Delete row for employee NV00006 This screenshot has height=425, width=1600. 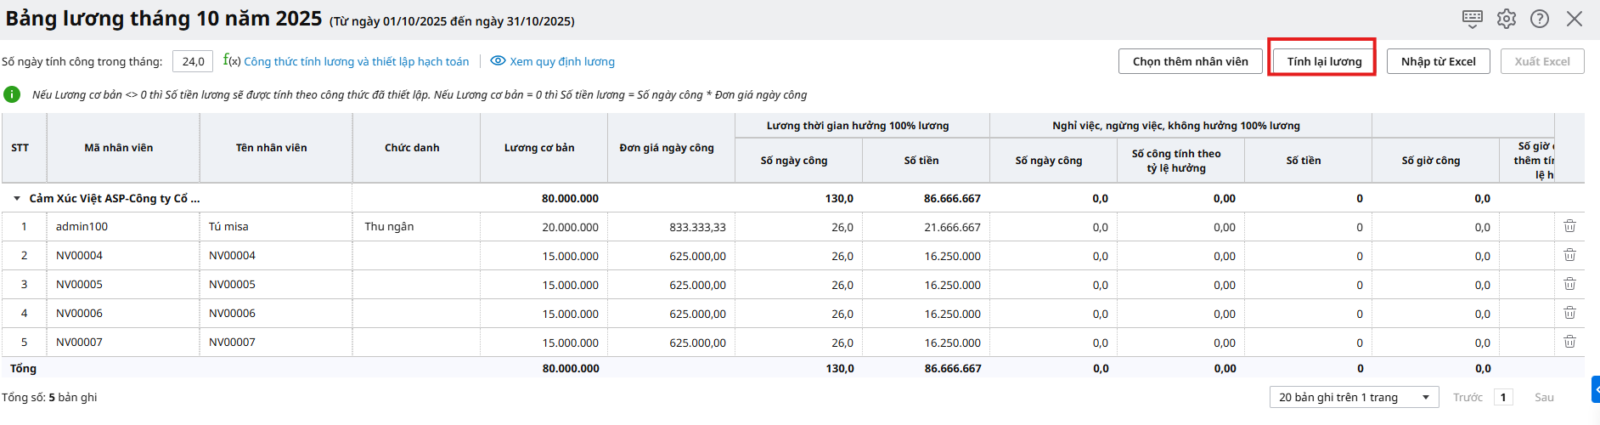pyautogui.click(x=1569, y=314)
